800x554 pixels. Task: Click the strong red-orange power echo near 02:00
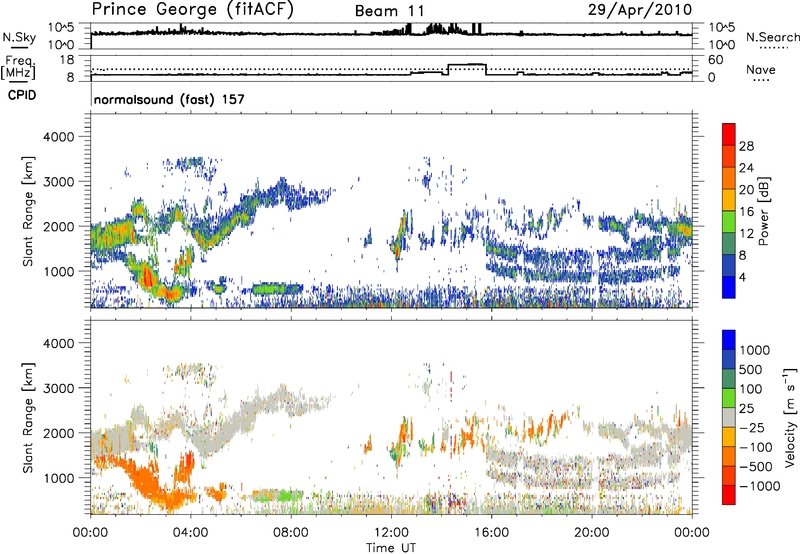click(148, 277)
